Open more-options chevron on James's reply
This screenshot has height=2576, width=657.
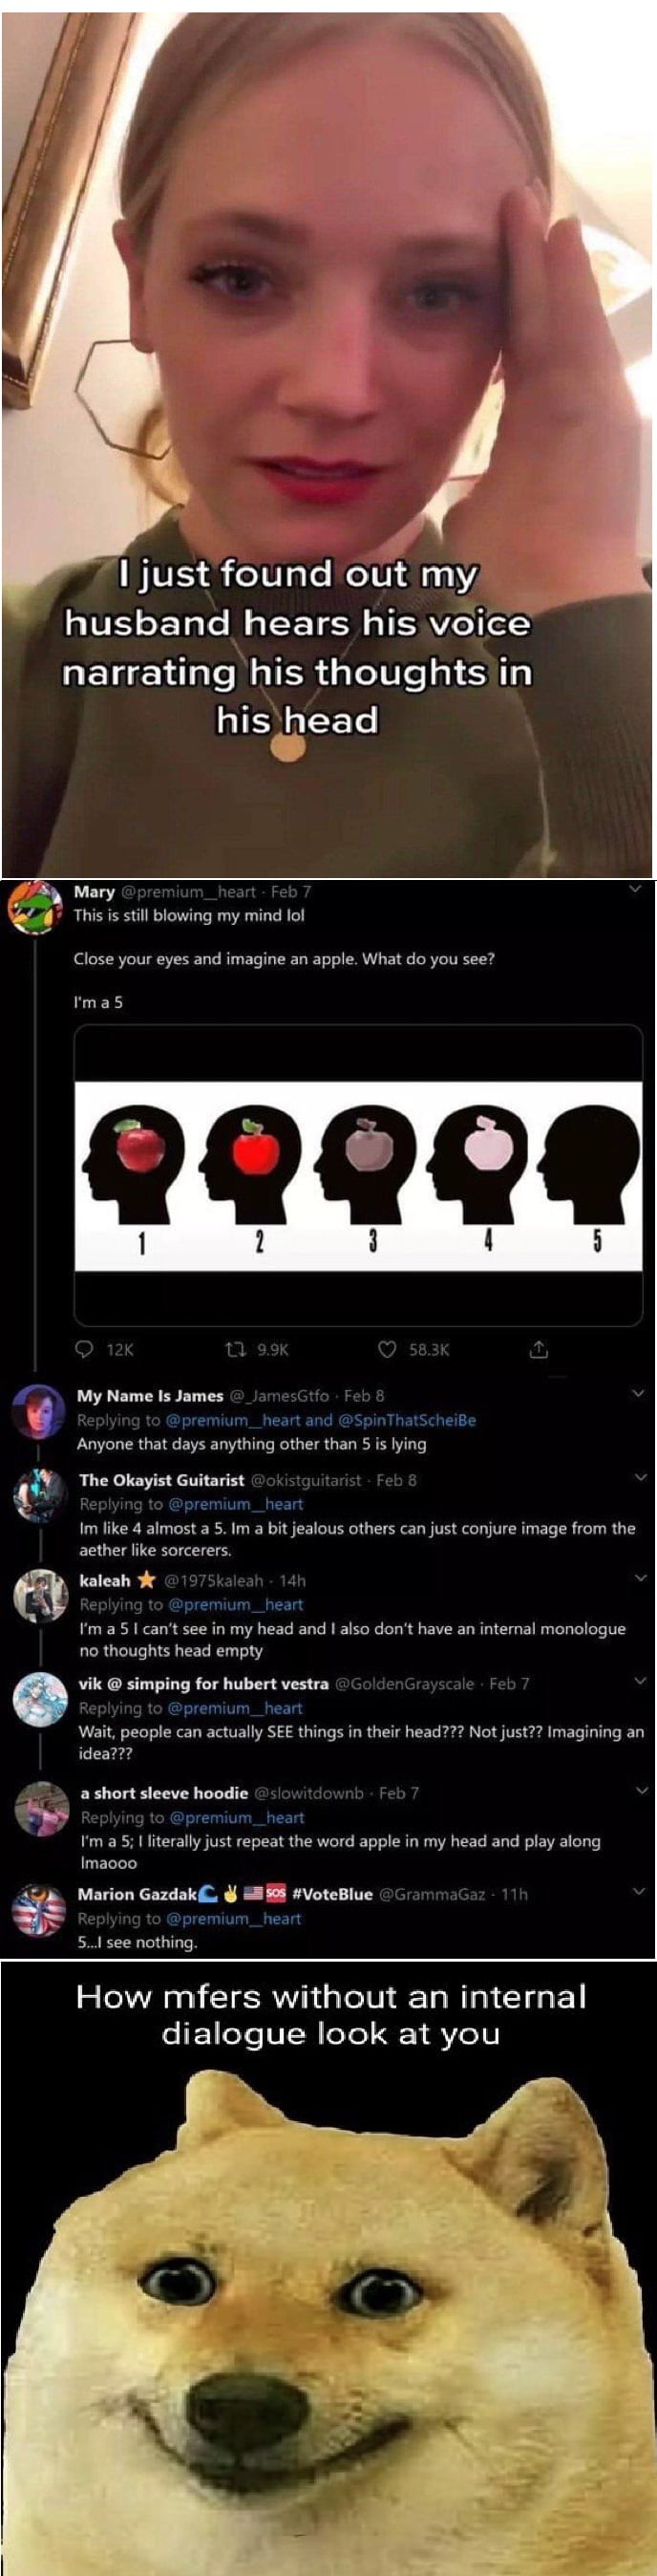click(639, 1392)
